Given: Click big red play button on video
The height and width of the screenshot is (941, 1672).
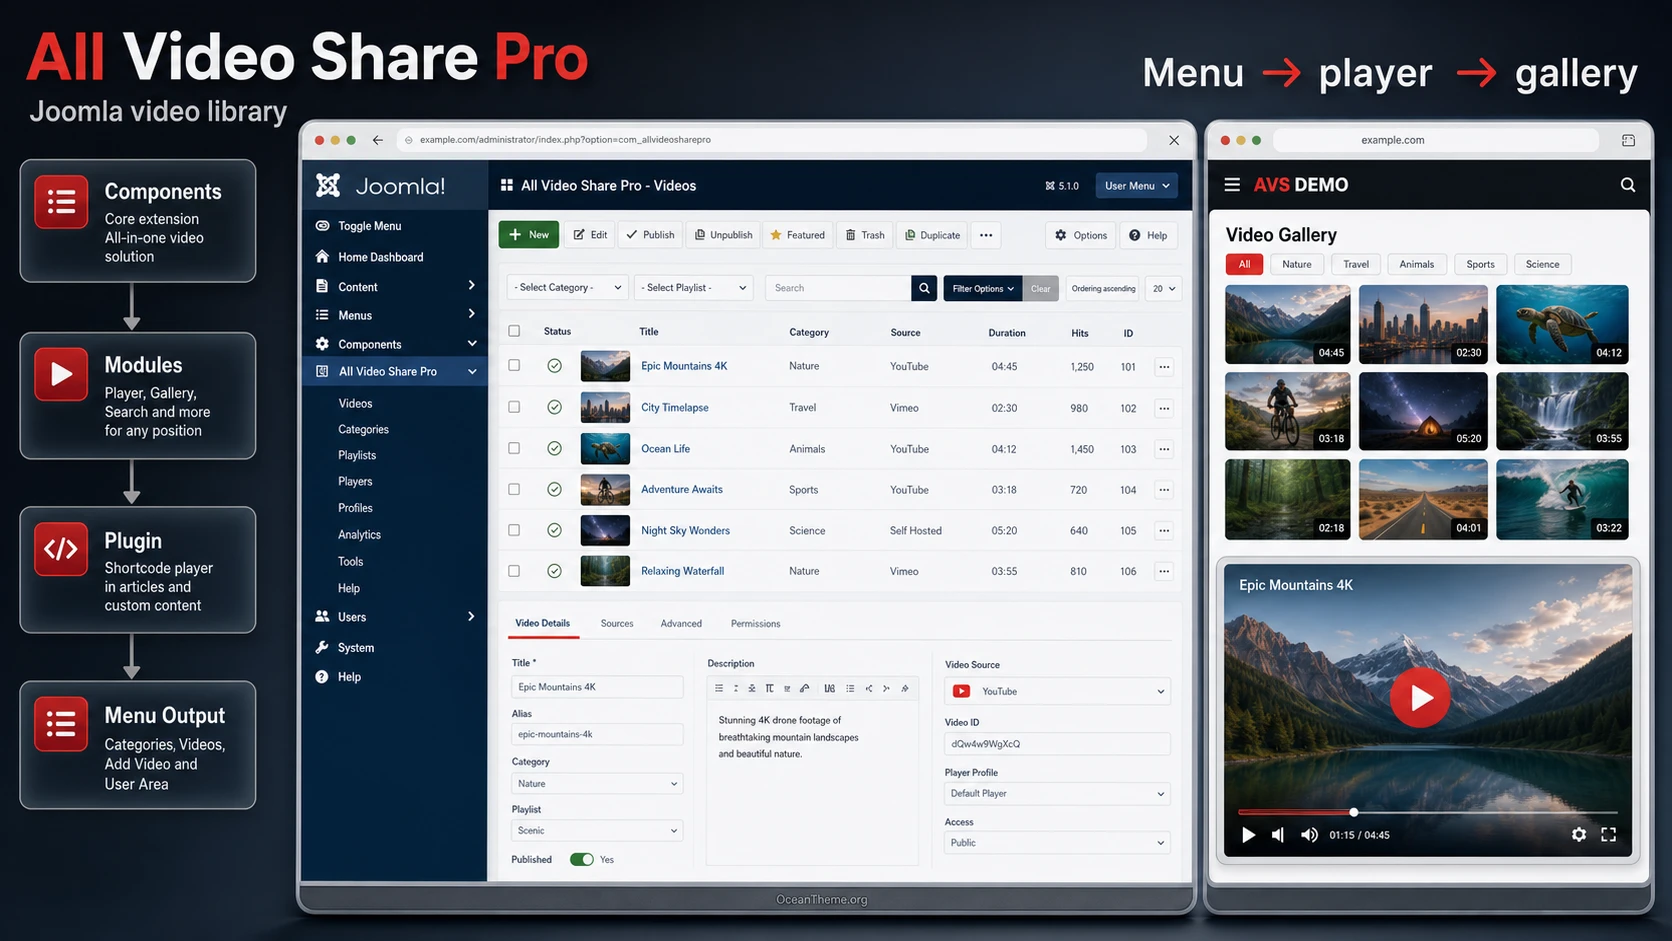Looking at the screenshot, I should point(1420,697).
